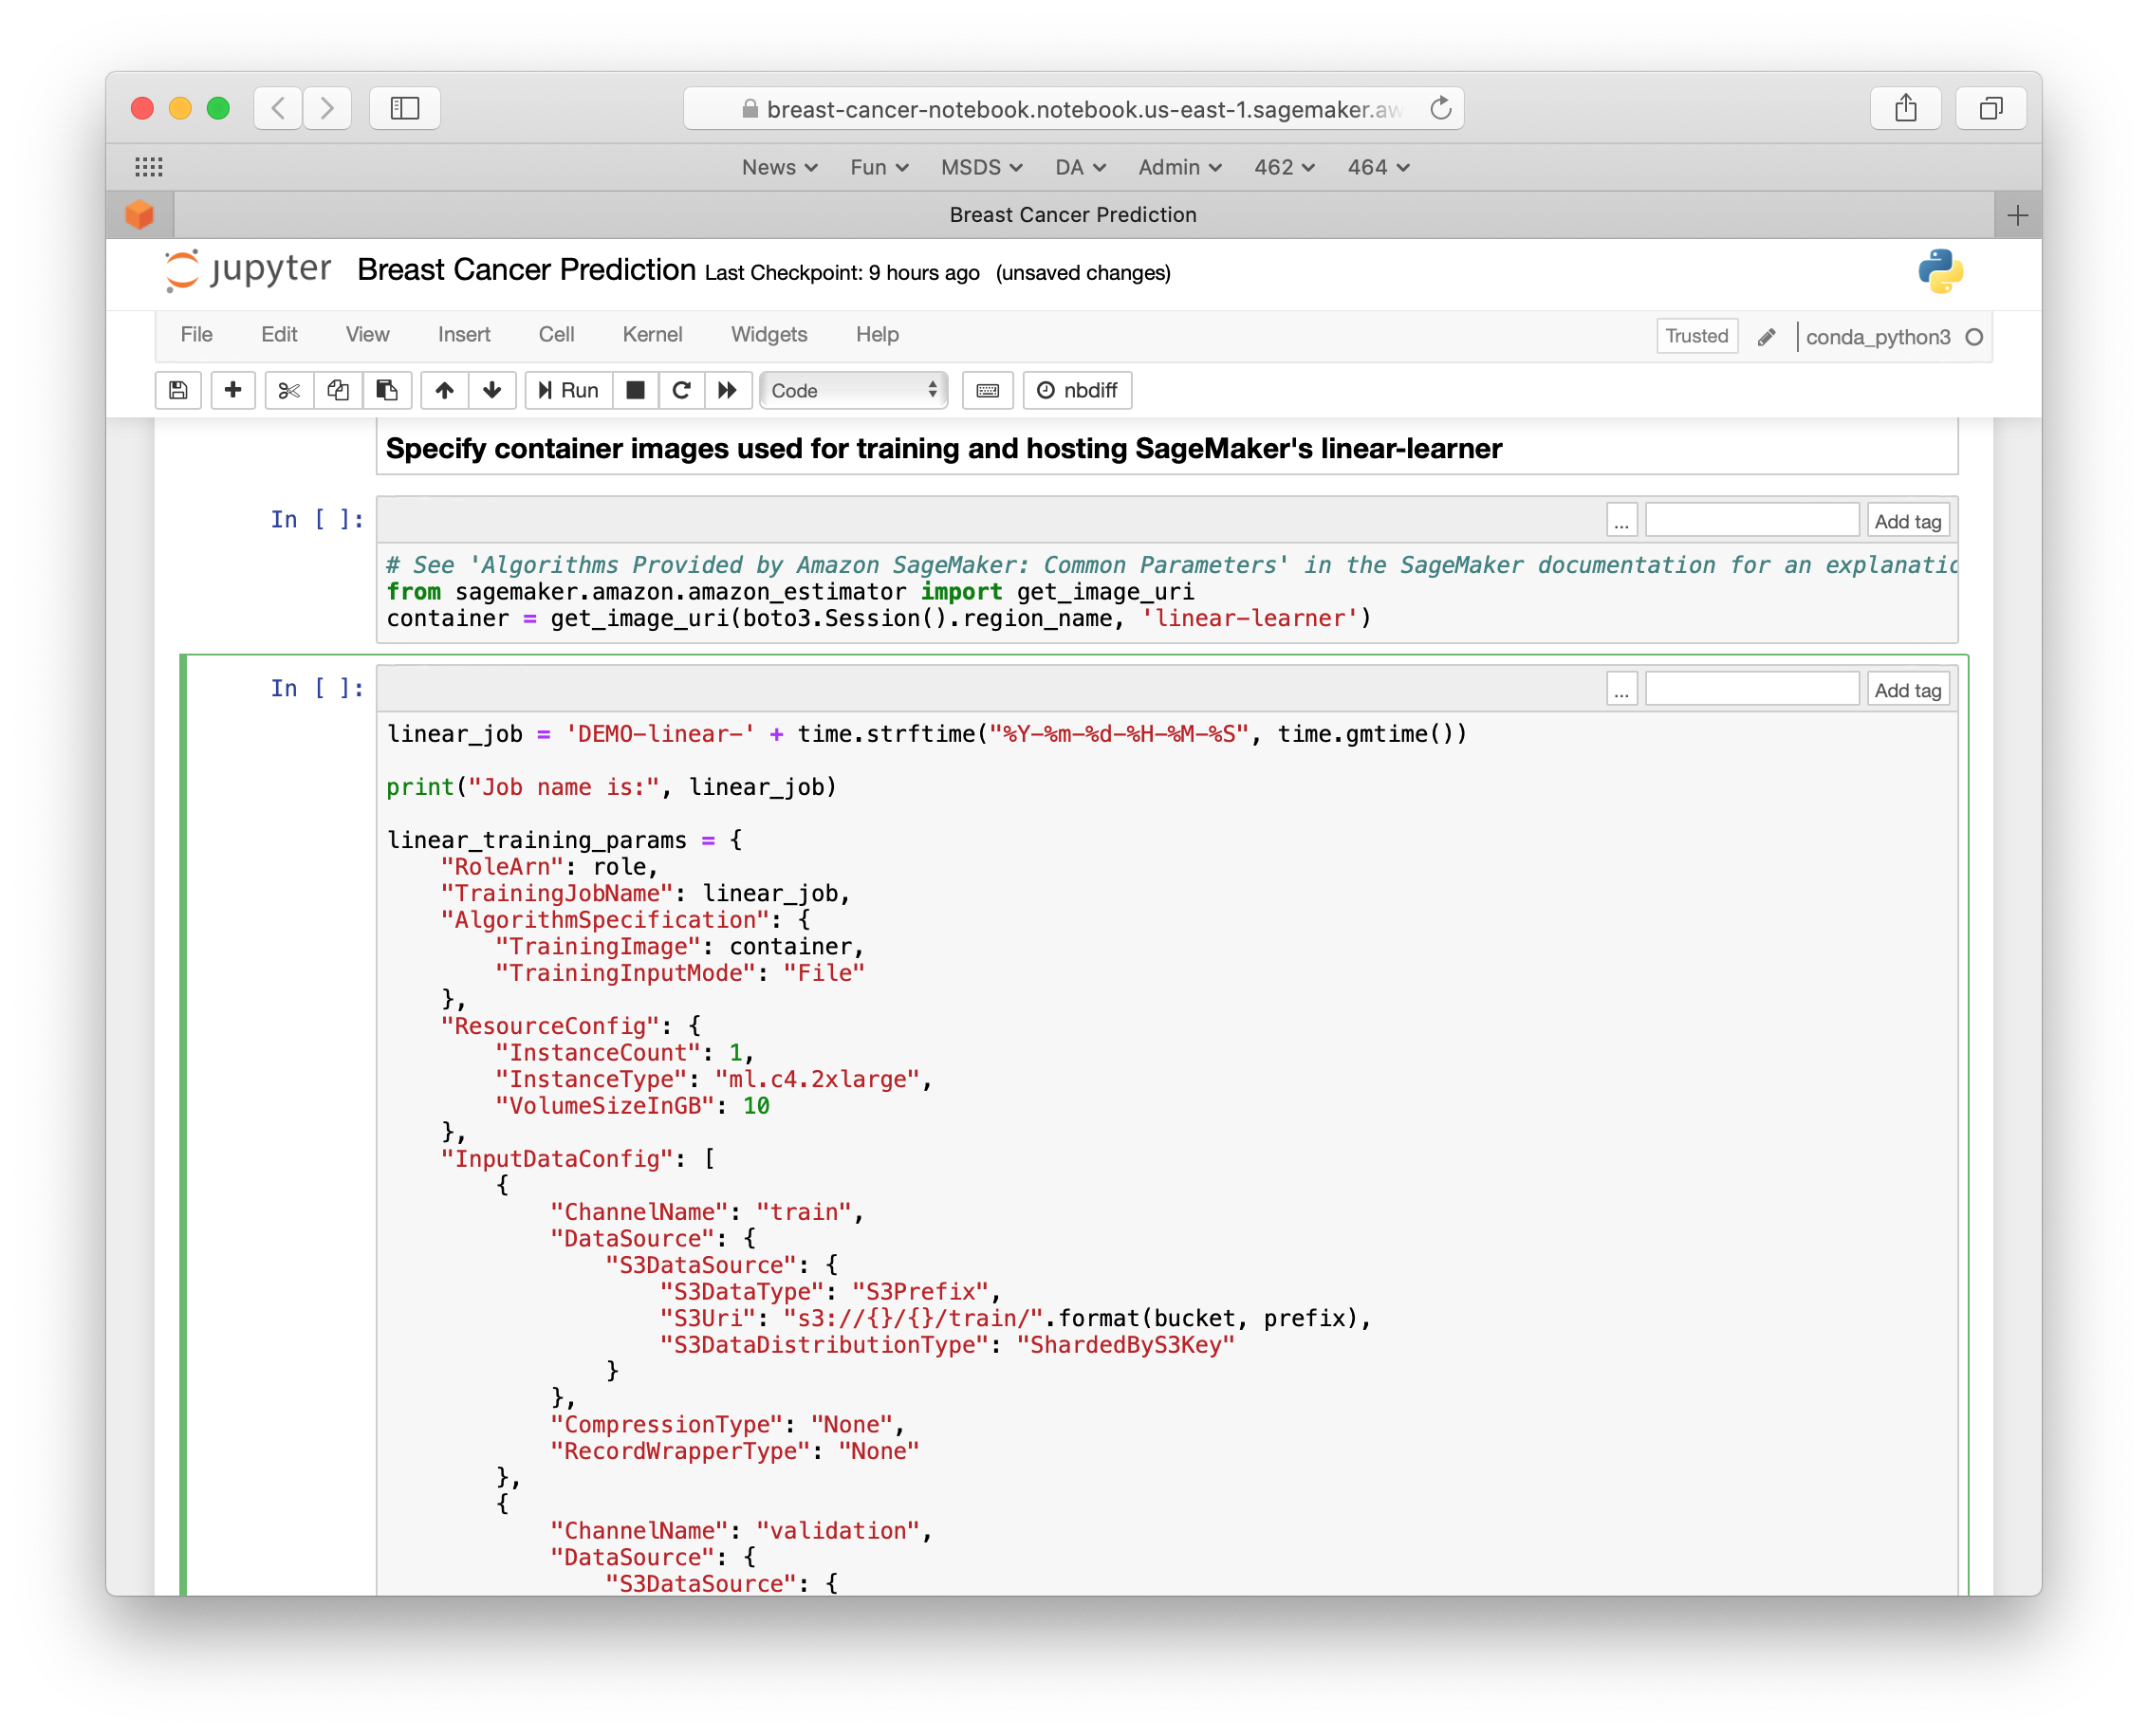
Task: Open the cell type Code dropdown
Action: (x=854, y=390)
